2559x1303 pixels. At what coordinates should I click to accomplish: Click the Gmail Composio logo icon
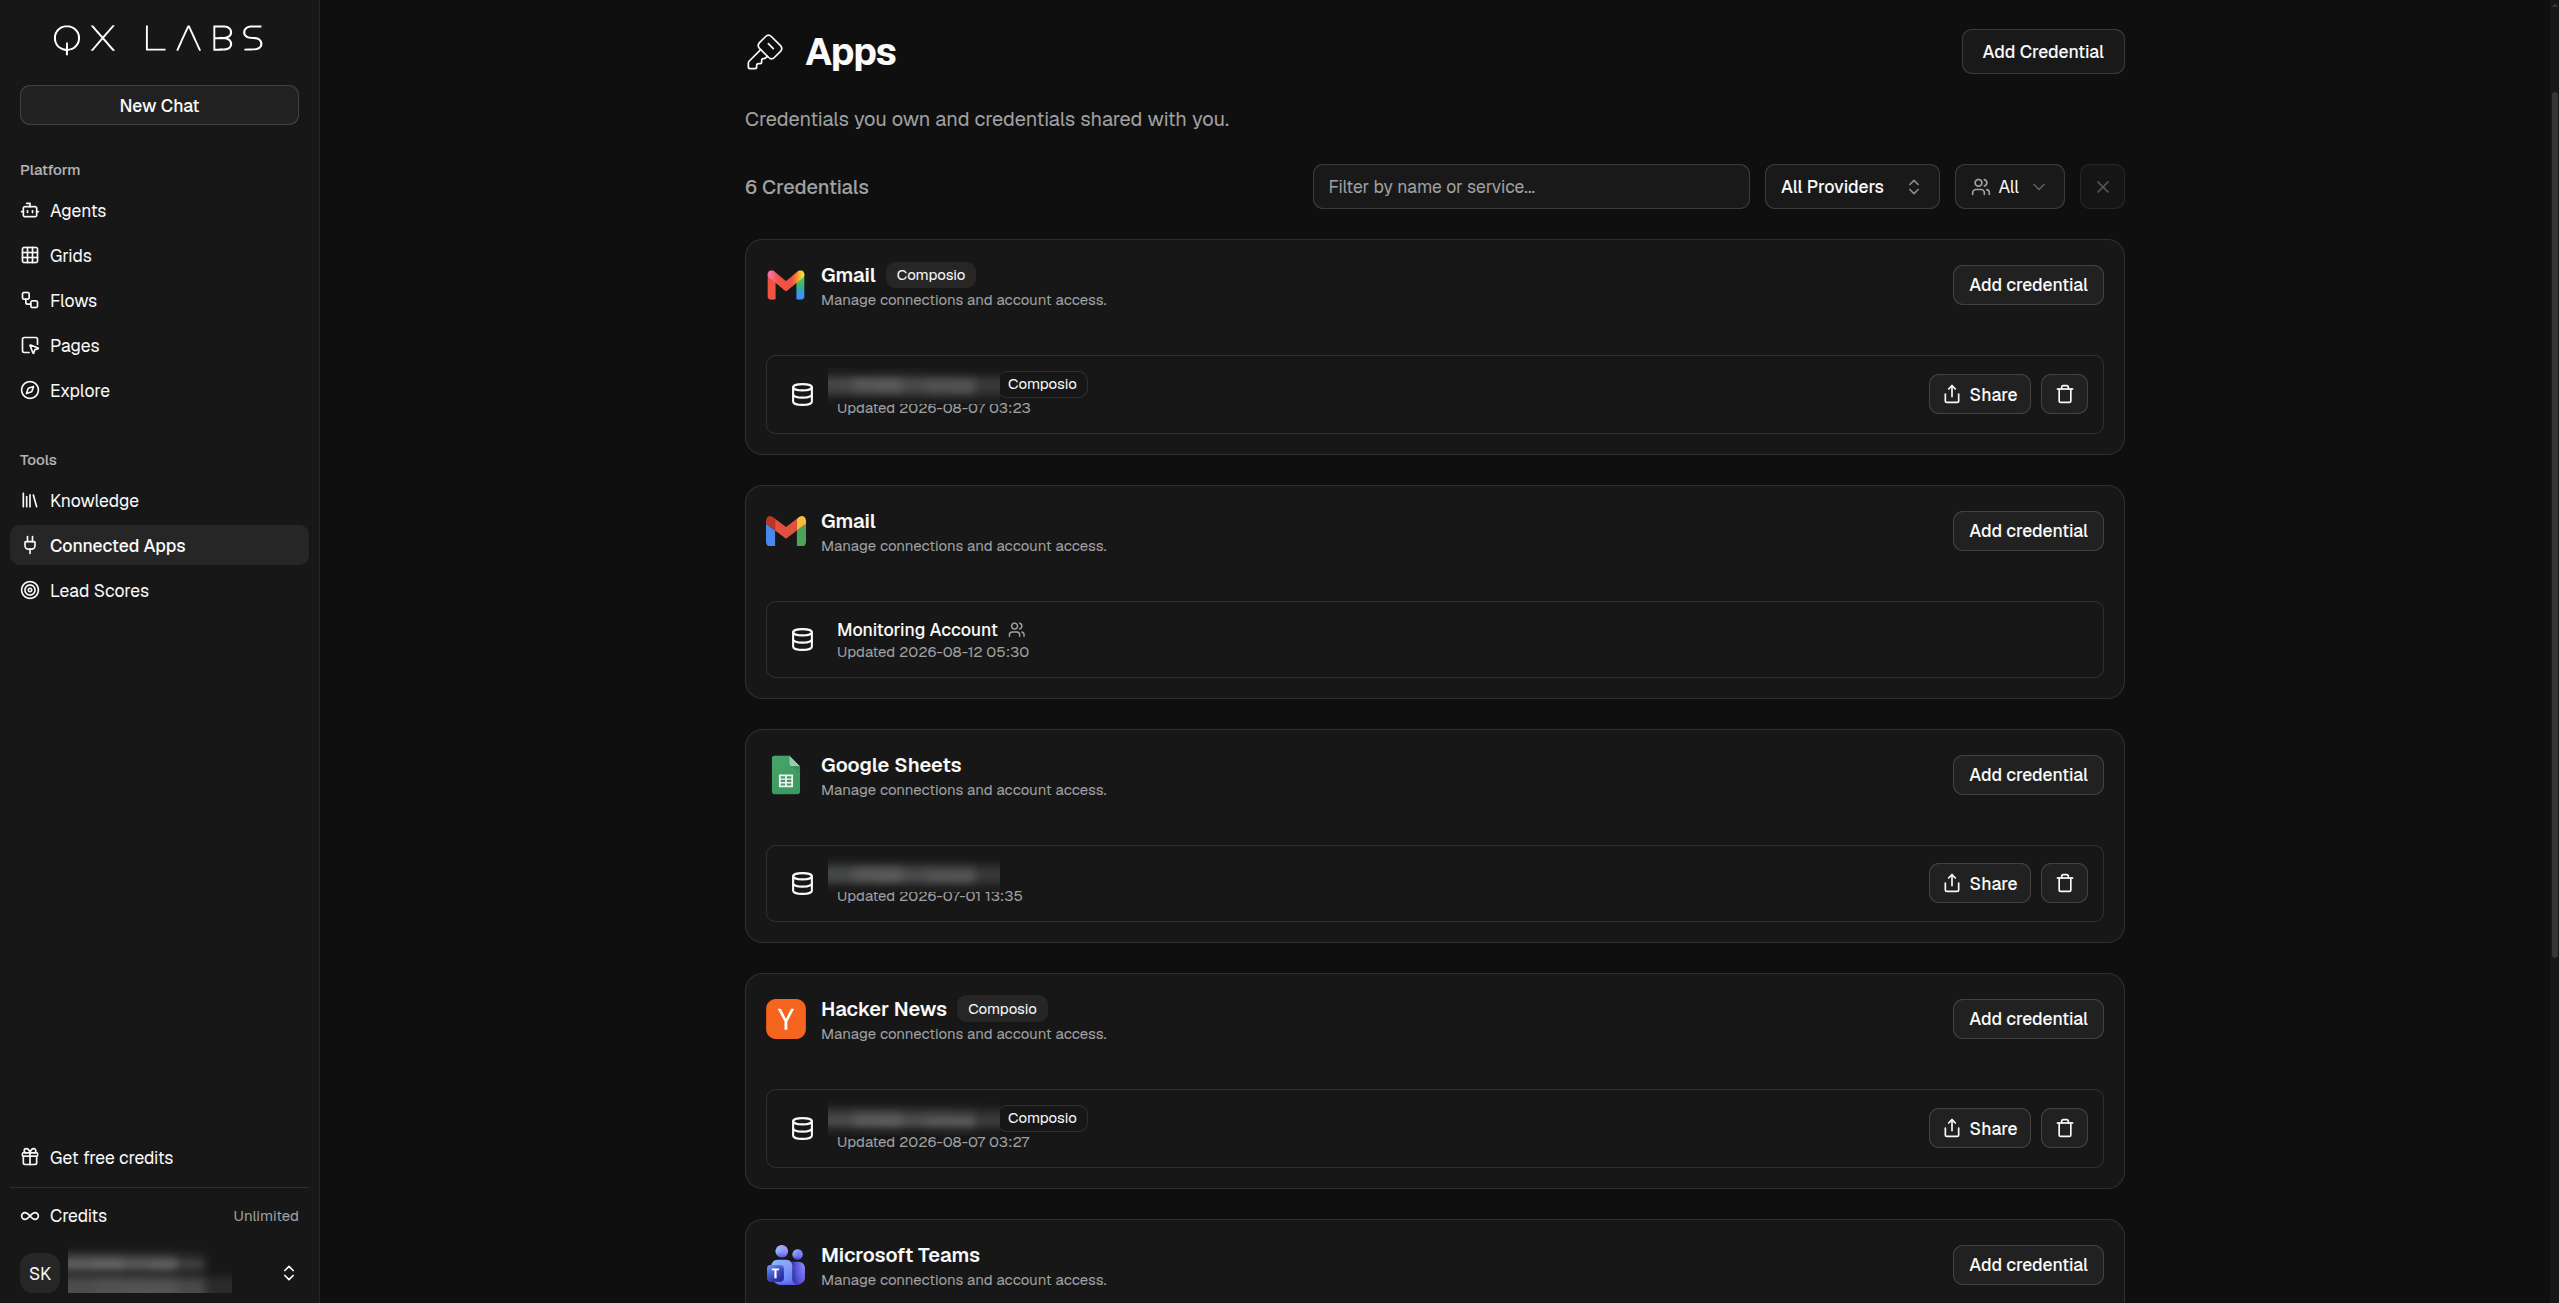786,285
